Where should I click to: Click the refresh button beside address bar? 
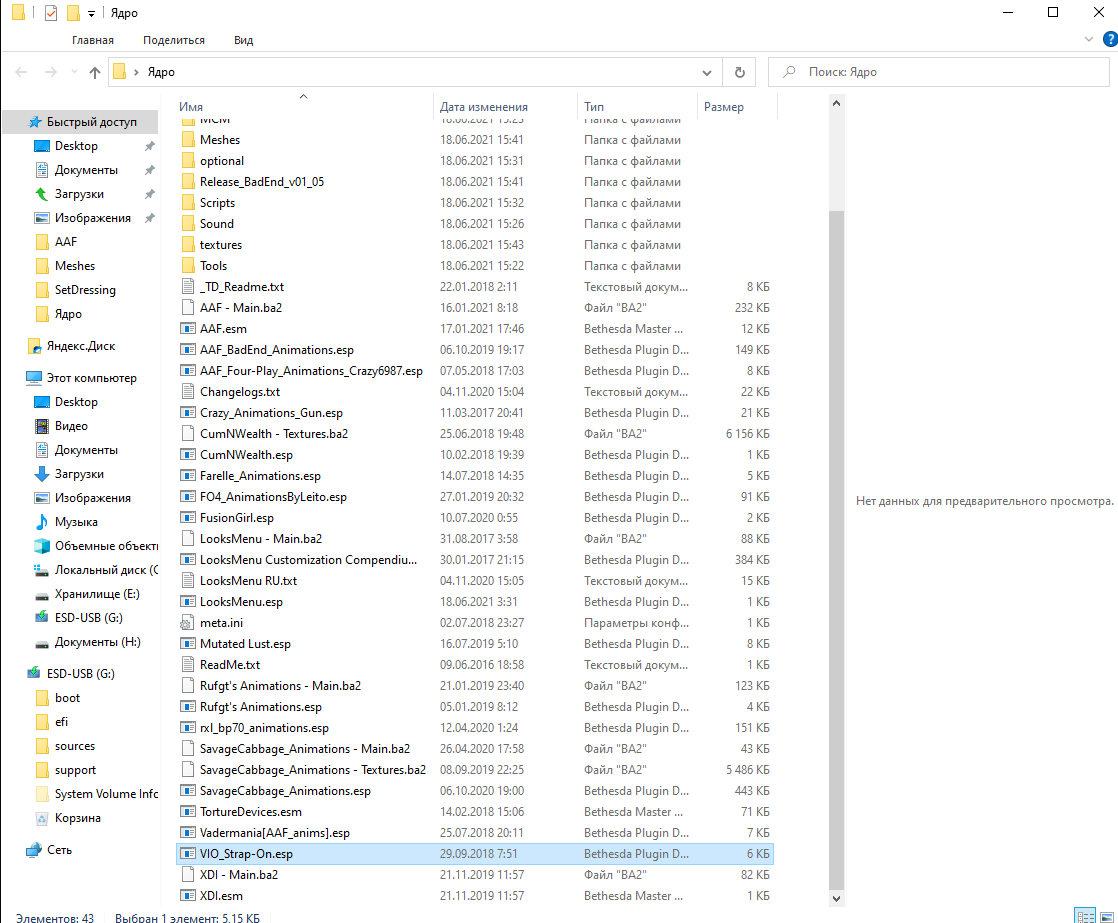point(739,72)
